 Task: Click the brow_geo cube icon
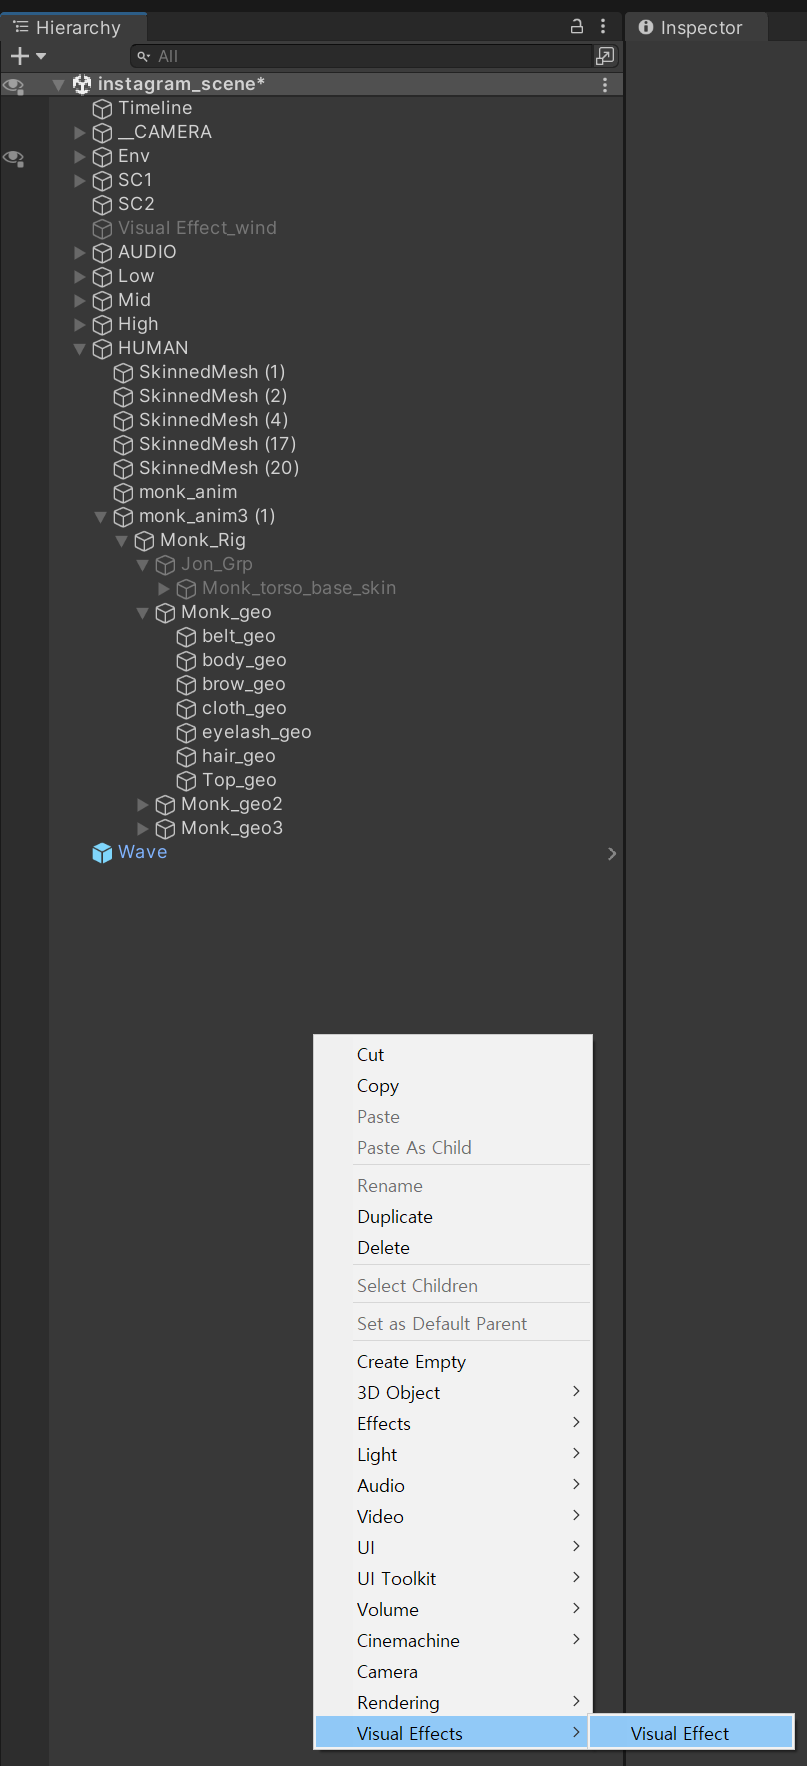(186, 684)
